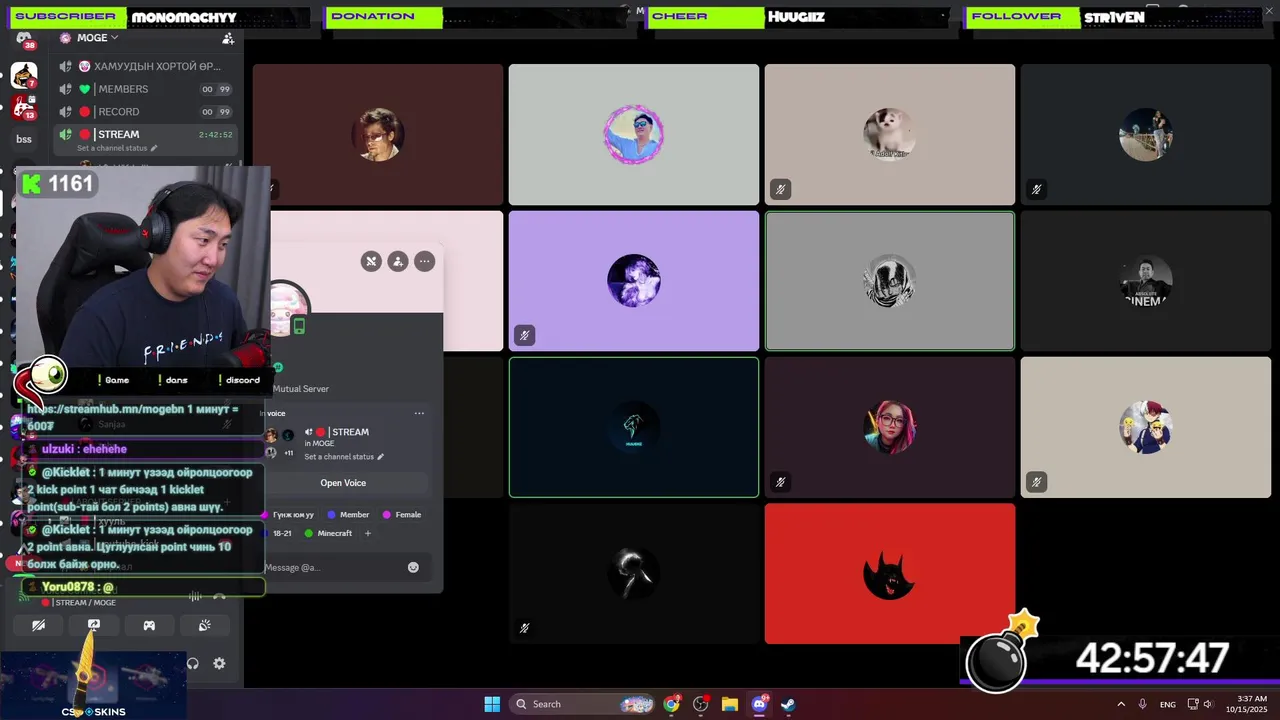
Task: Click the Open Voice button
Action: pyautogui.click(x=343, y=483)
